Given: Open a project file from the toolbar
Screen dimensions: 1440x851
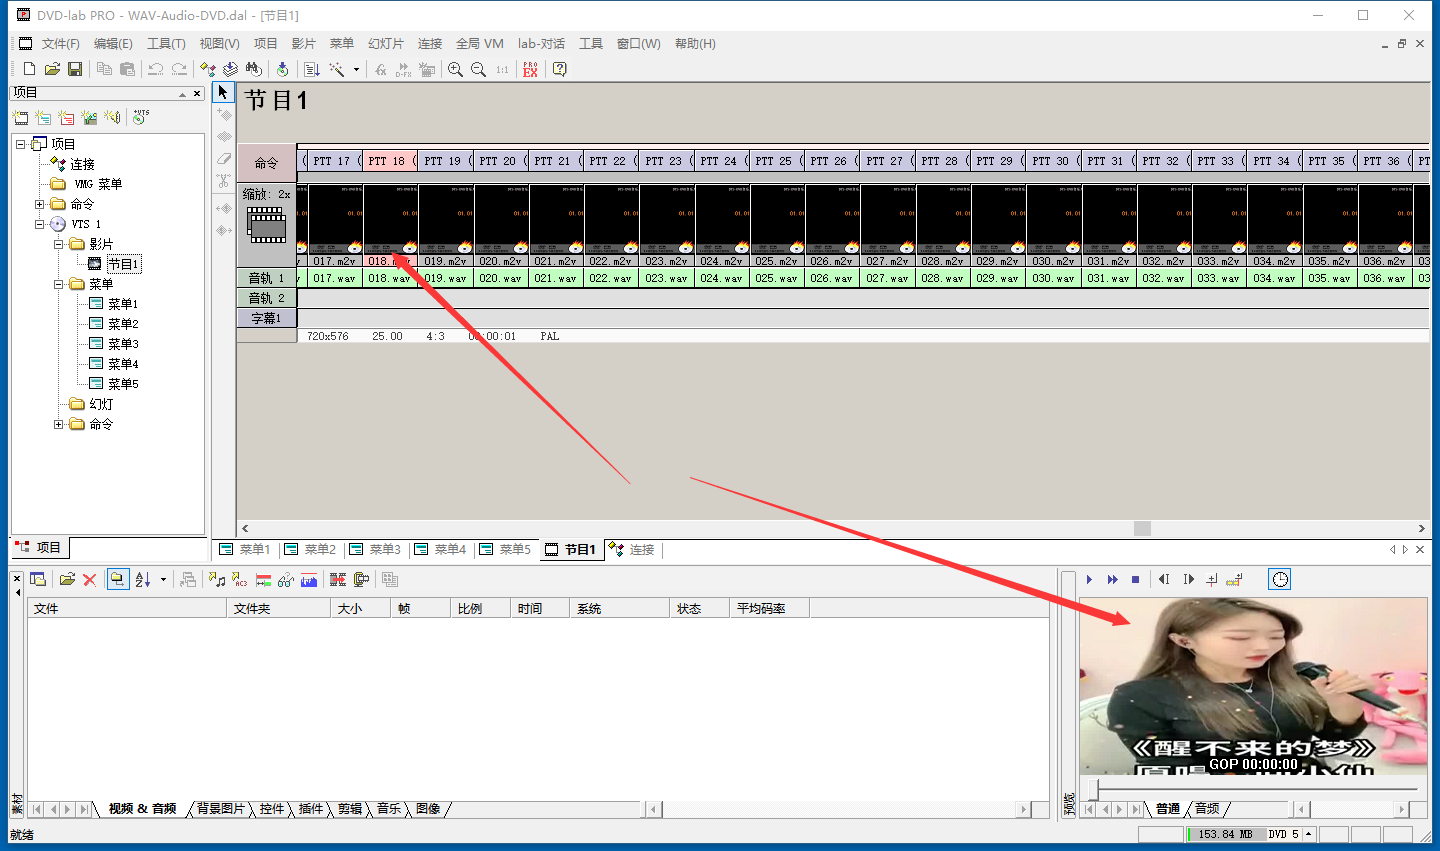Looking at the screenshot, I should tap(52, 69).
